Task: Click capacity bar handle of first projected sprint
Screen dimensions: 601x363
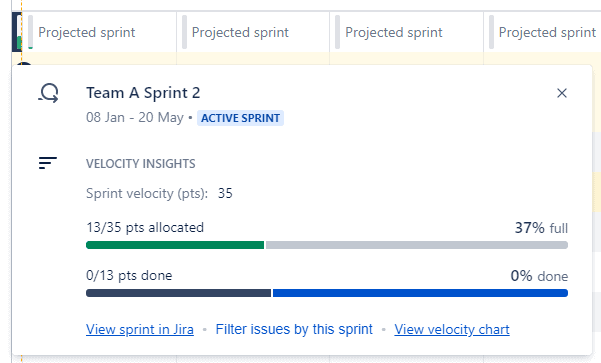Action: pyautogui.click(x=30, y=32)
